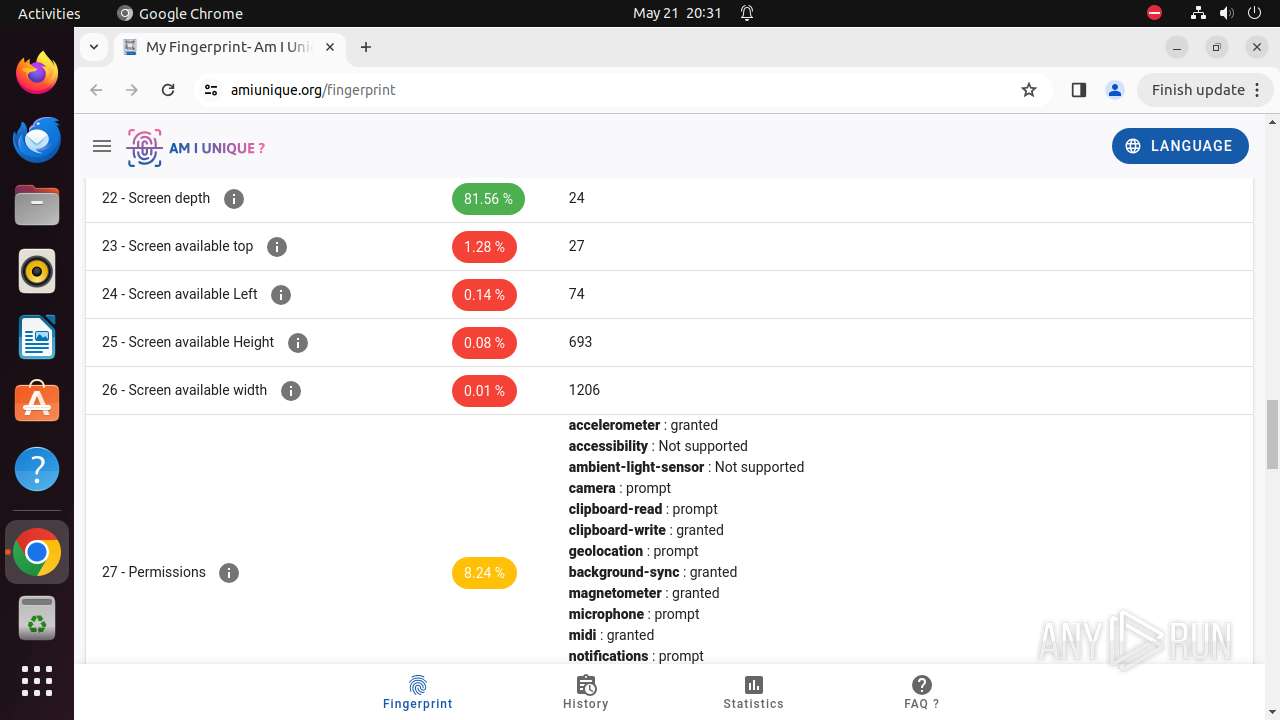This screenshot has height=720, width=1280.
Task: Show info for Screen depth attribute
Action: click(x=234, y=199)
